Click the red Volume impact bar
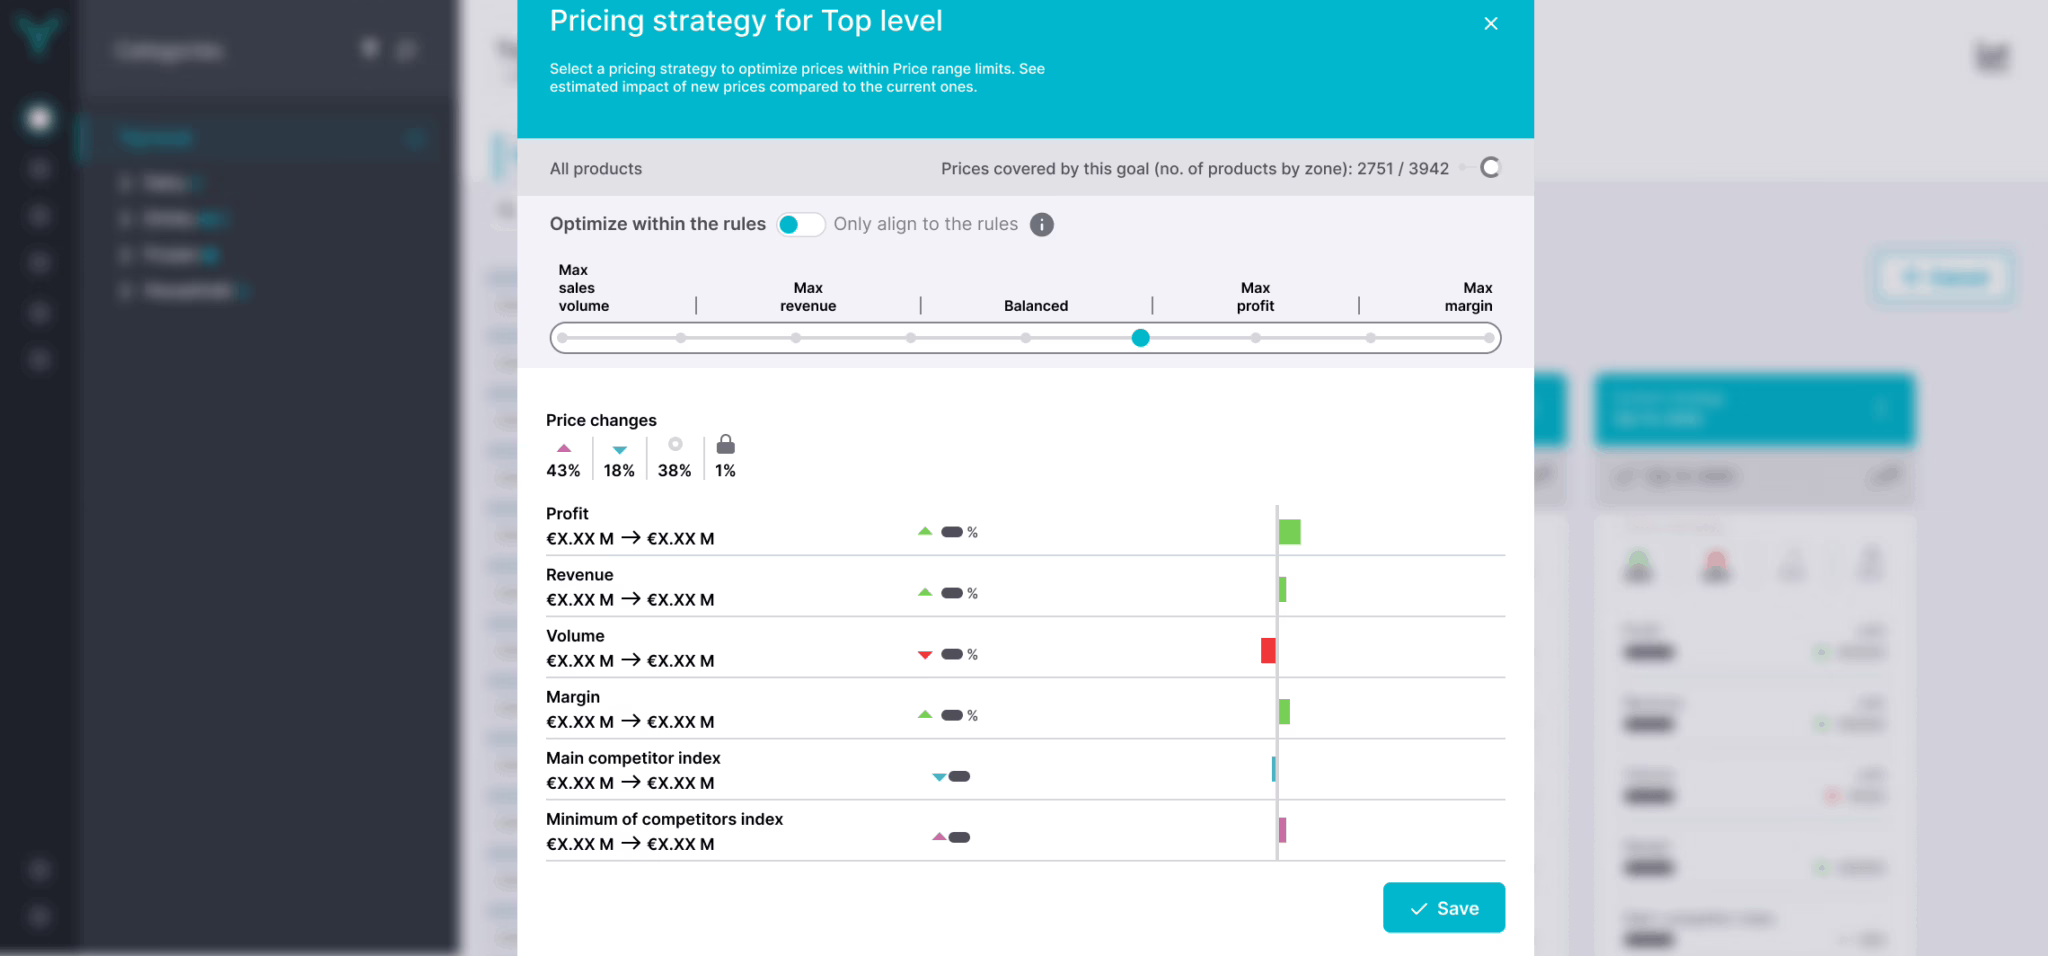The image size is (2048, 956). pos(1268,651)
